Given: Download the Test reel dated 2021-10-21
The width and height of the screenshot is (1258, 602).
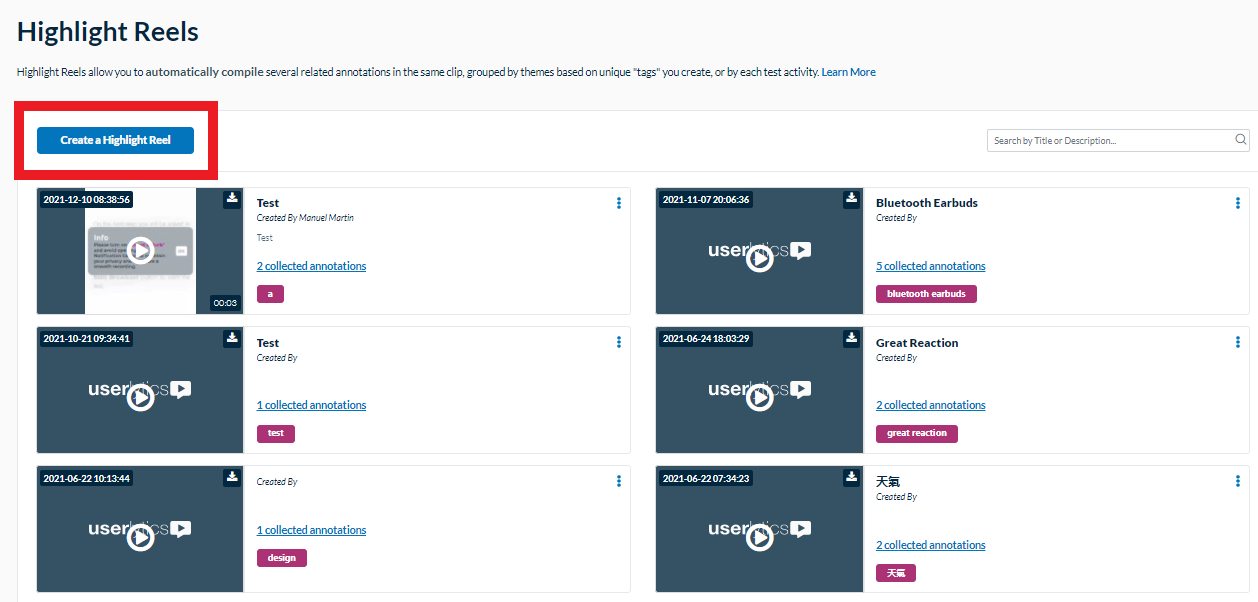Looking at the screenshot, I should tap(231, 339).
